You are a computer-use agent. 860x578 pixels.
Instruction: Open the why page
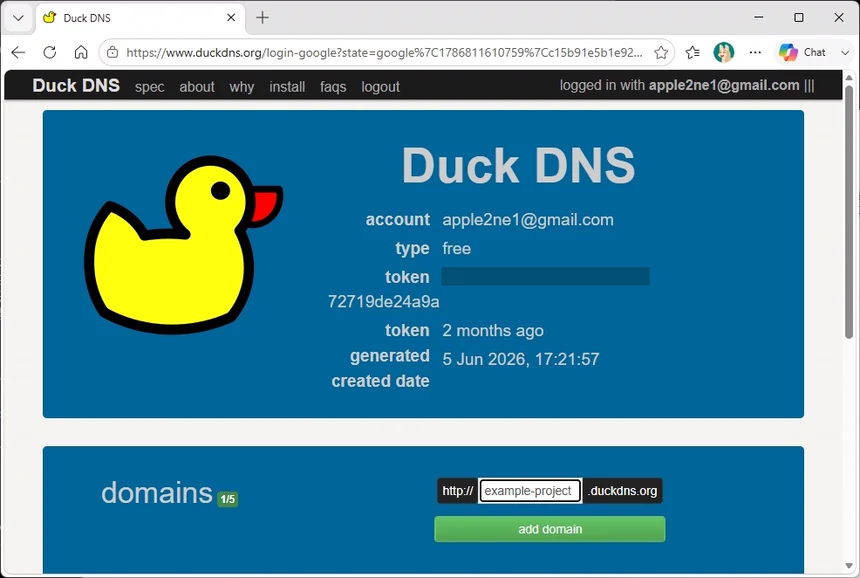tap(241, 87)
